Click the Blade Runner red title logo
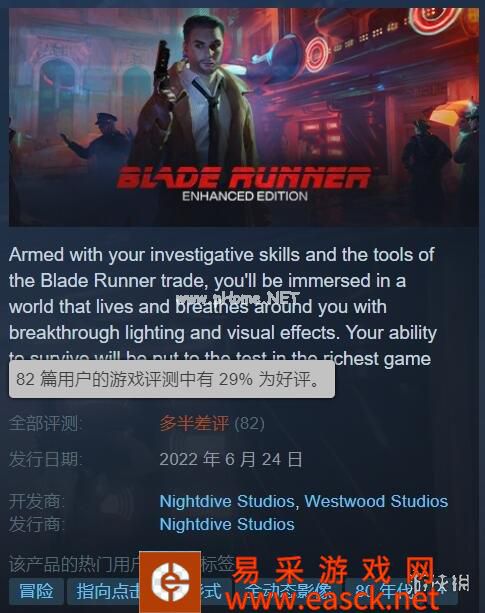The image size is (485, 613). 244,177
